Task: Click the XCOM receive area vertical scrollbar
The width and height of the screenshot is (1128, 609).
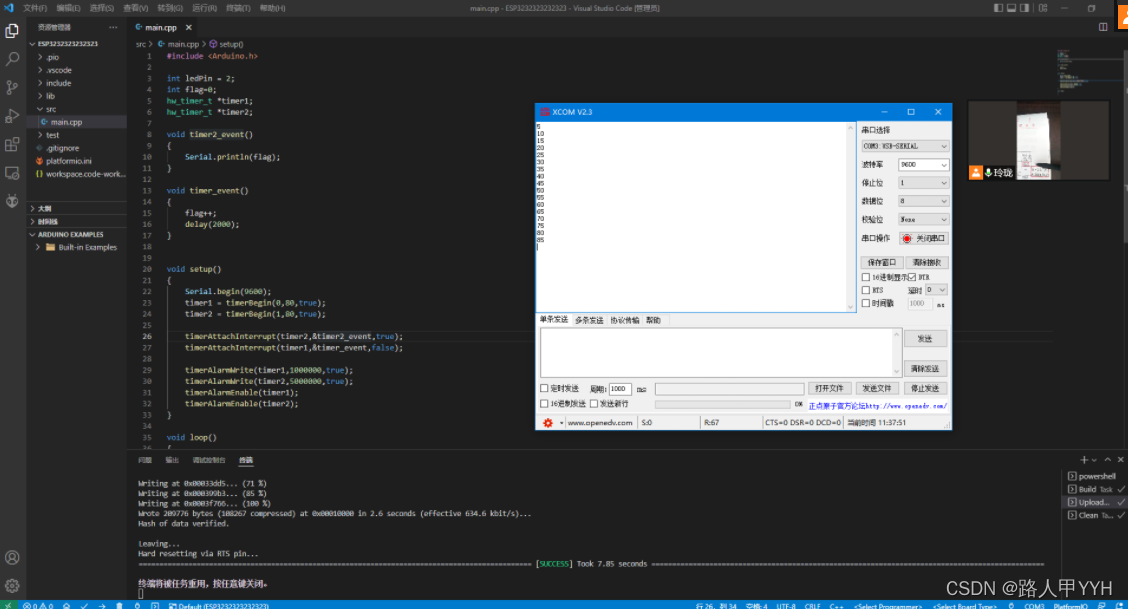Action: point(850,216)
